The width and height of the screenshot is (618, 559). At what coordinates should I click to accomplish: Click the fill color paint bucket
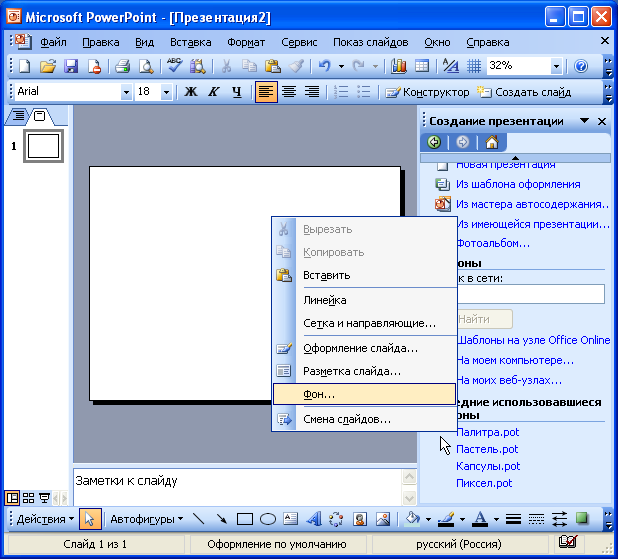pyautogui.click(x=413, y=519)
